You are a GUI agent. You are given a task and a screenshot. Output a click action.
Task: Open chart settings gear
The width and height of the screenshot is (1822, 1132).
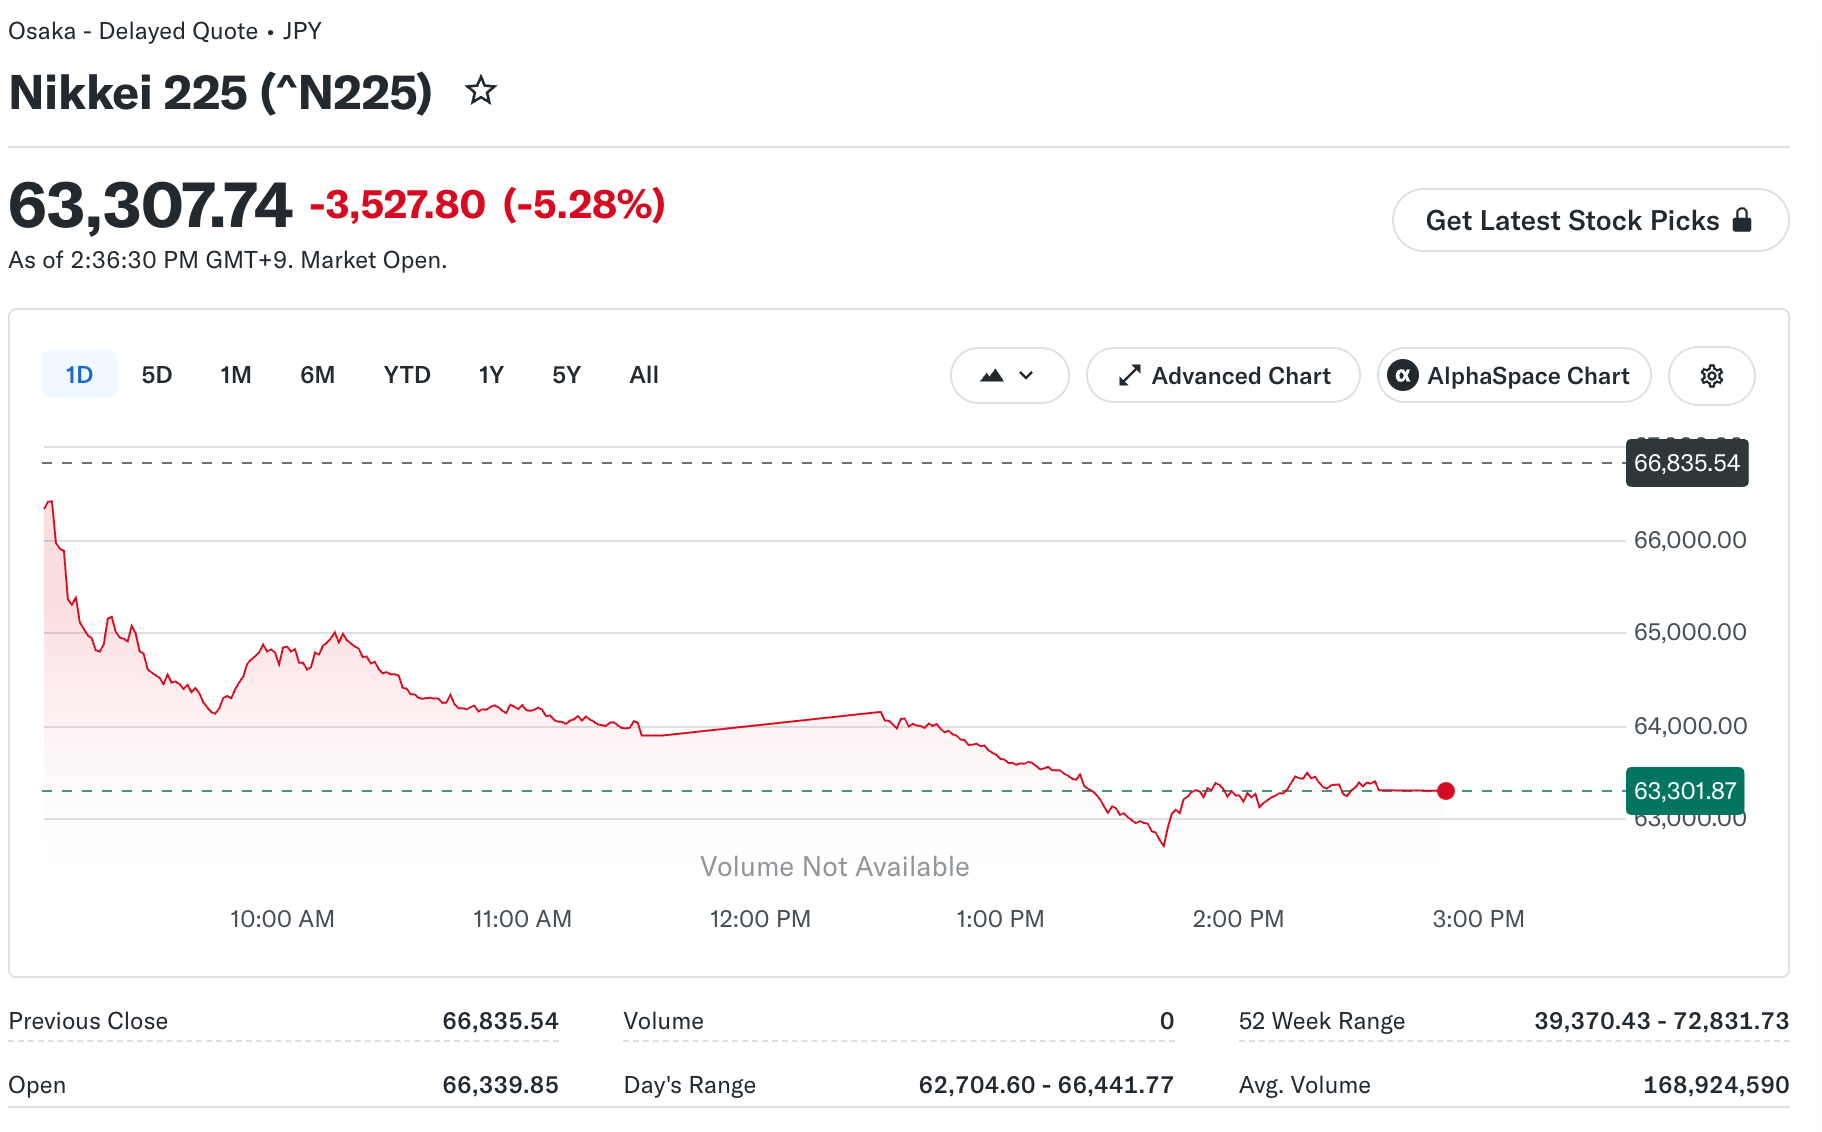pyautogui.click(x=1712, y=376)
